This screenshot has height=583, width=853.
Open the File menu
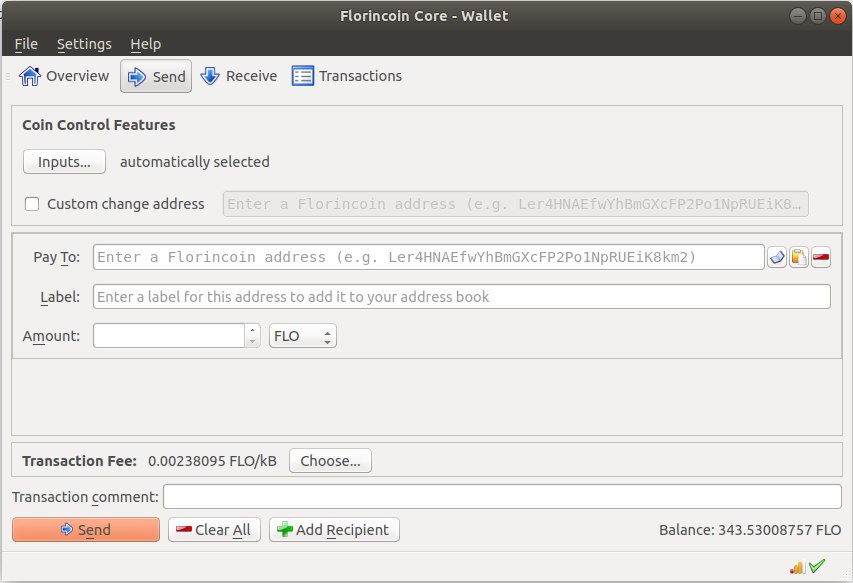pyautogui.click(x=26, y=44)
